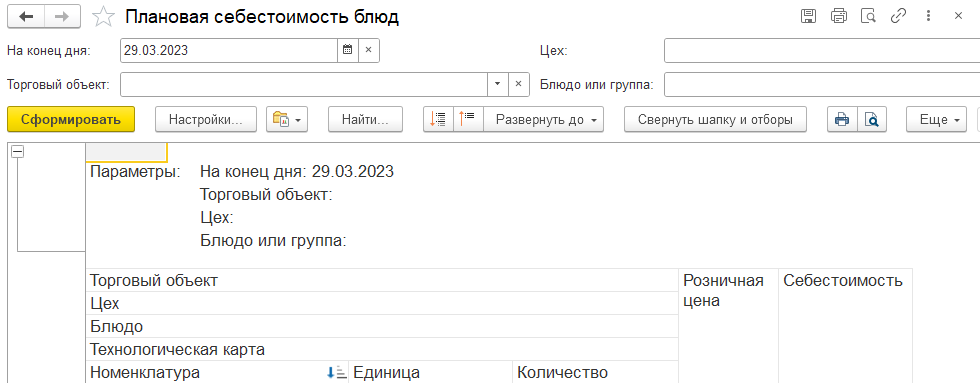Print report with toolbar printer icon

coord(842,119)
